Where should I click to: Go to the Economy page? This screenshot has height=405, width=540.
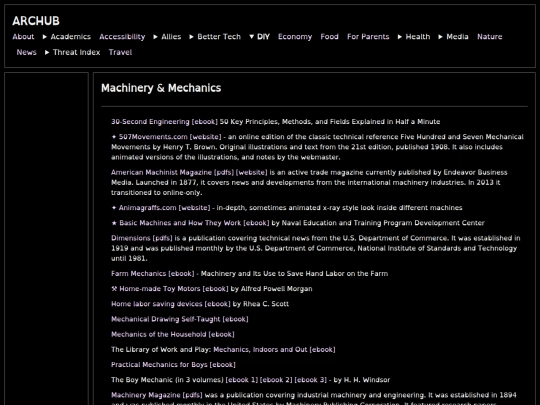pos(295,37)
